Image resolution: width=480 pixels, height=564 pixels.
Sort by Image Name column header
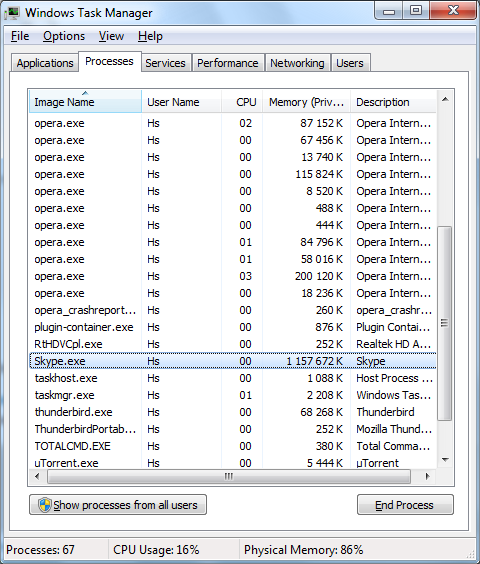click(x=85, y=102)
